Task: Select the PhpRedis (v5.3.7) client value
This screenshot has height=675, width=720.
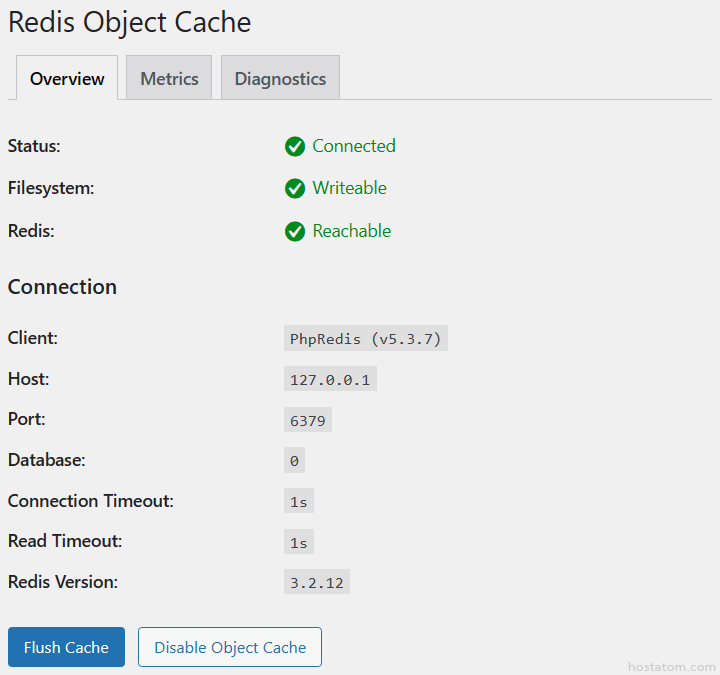Action: pyautogui.click(x=365, y=339)
